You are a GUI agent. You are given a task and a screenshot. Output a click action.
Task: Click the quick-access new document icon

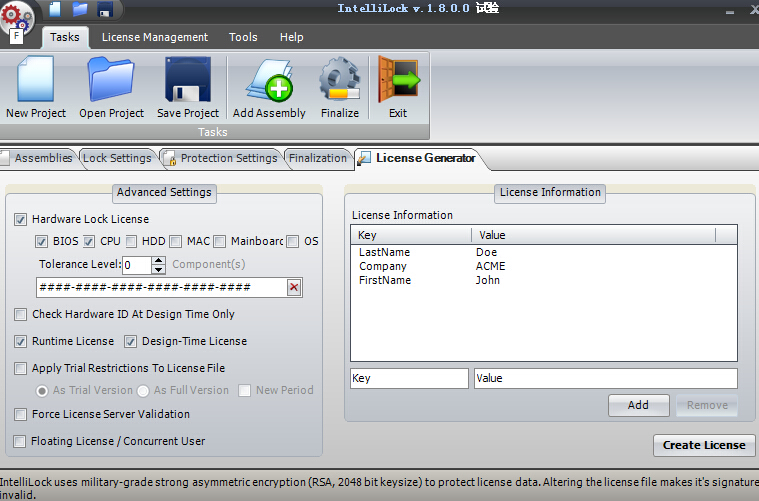point(55,9)
